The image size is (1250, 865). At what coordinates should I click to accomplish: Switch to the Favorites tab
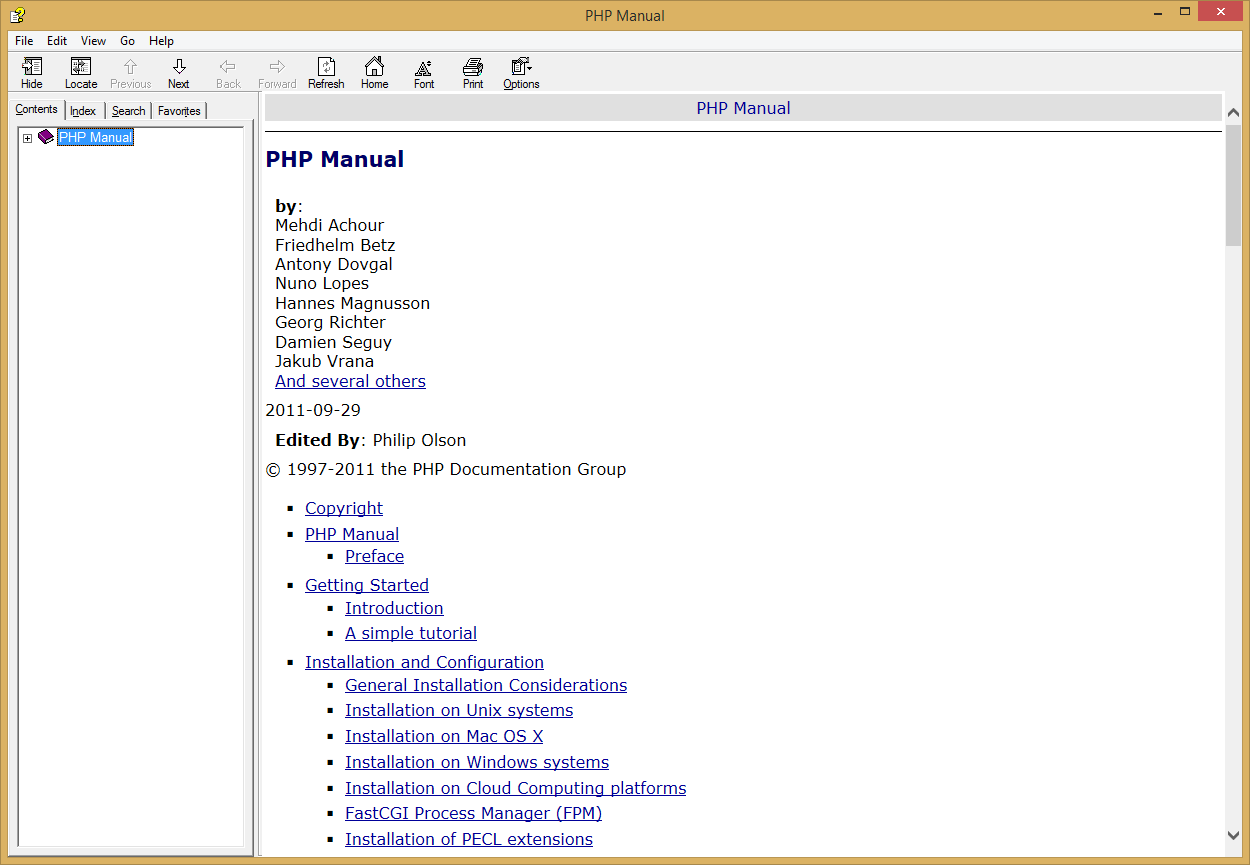point(179,111)
